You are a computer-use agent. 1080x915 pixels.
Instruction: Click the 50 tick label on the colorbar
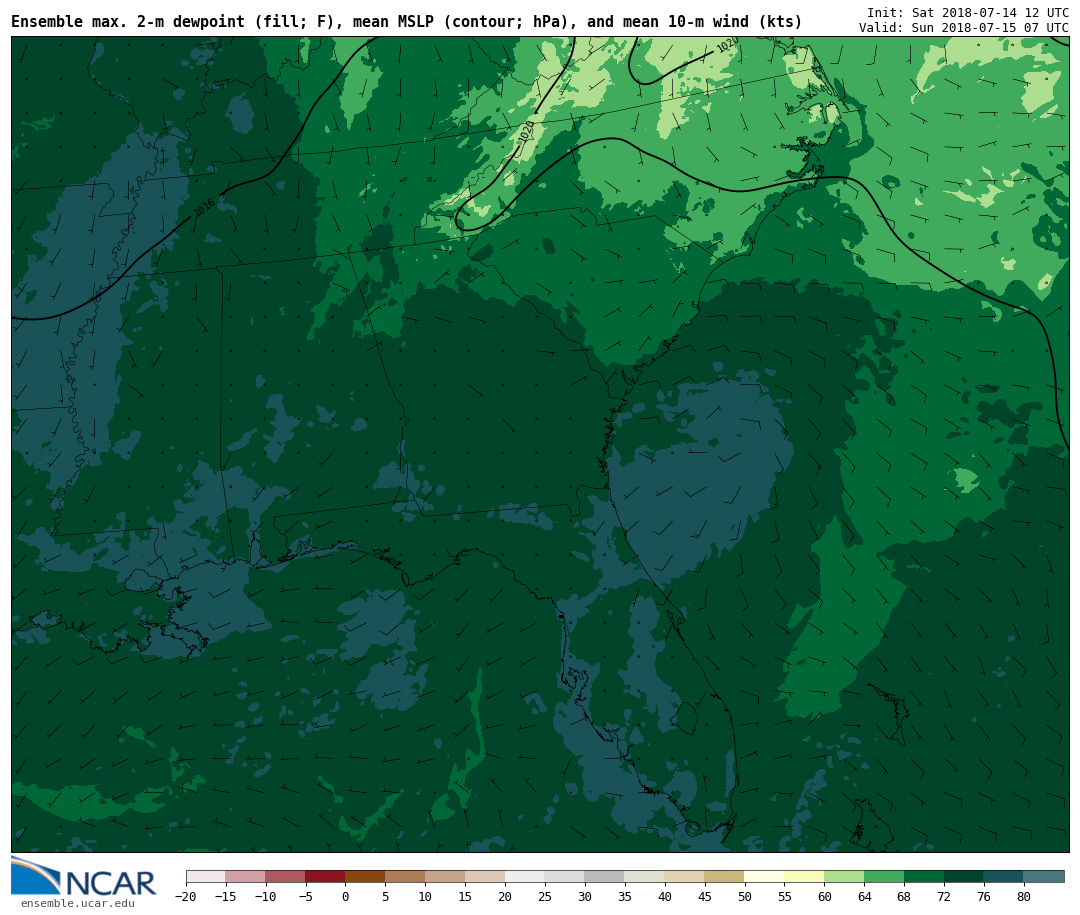(744, 897)
